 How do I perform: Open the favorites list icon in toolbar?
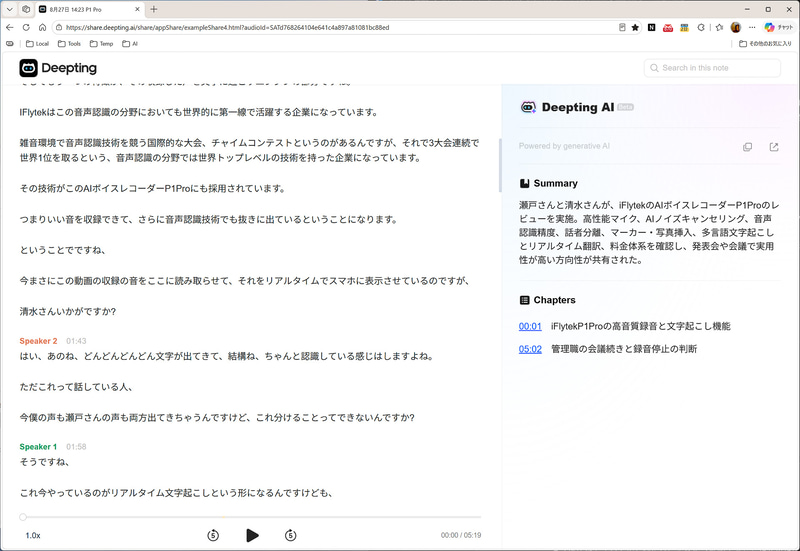[x=719, y=28]
